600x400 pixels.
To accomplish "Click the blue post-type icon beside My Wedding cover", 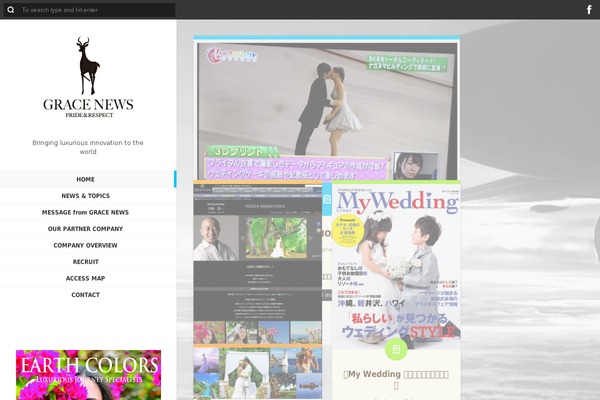I will coord(327,199).
